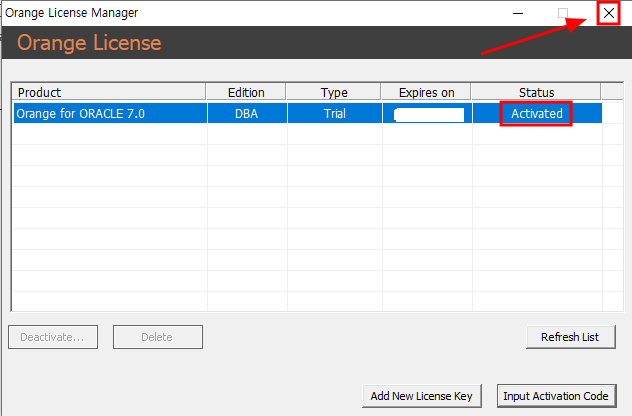Click the Type column header
The image size is (632, 416).
point(334,92)
